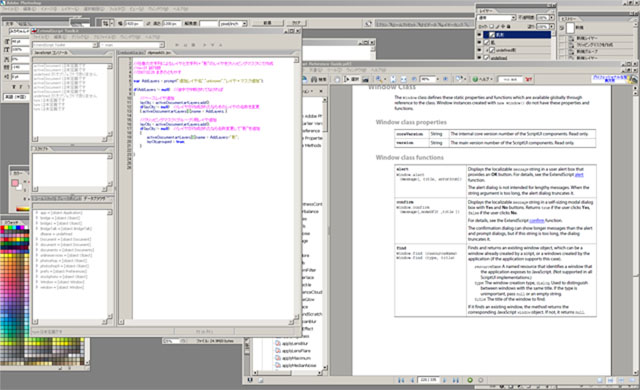The width and height of the screenshot is (640, 390).
Task: Toggle lock image pixels brush icon in Layers
Action: [x=497, y=27]
